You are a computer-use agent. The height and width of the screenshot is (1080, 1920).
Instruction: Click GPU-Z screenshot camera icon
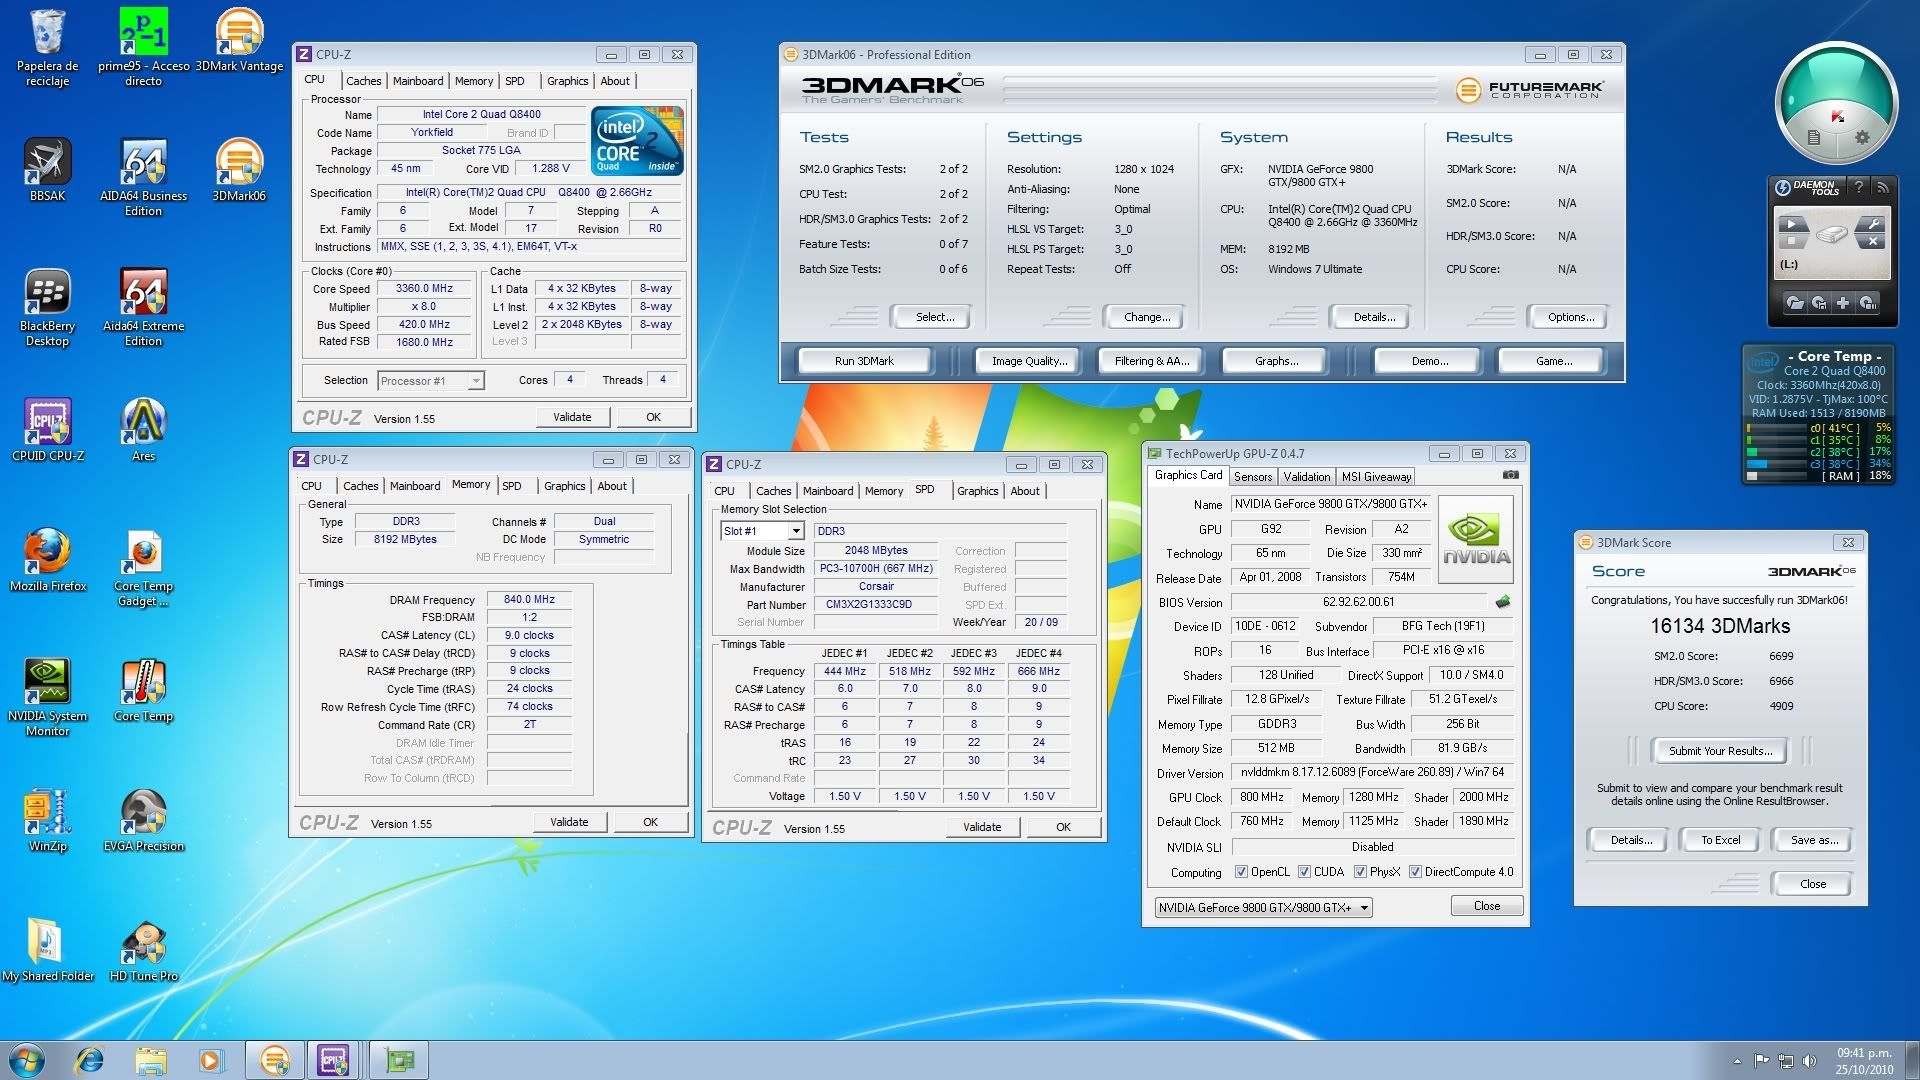click(x=1510, y=475)
